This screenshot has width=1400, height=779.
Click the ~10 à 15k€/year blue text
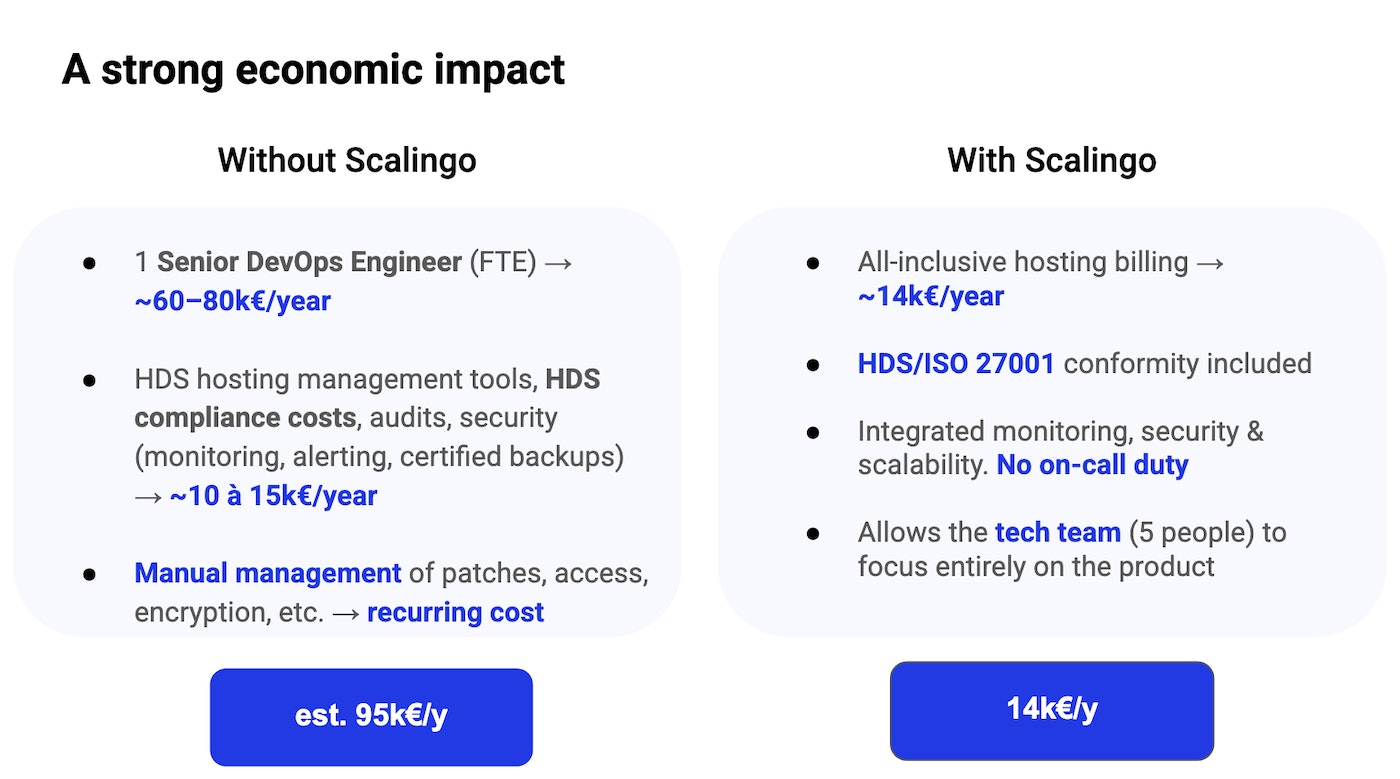pos(273,495)
